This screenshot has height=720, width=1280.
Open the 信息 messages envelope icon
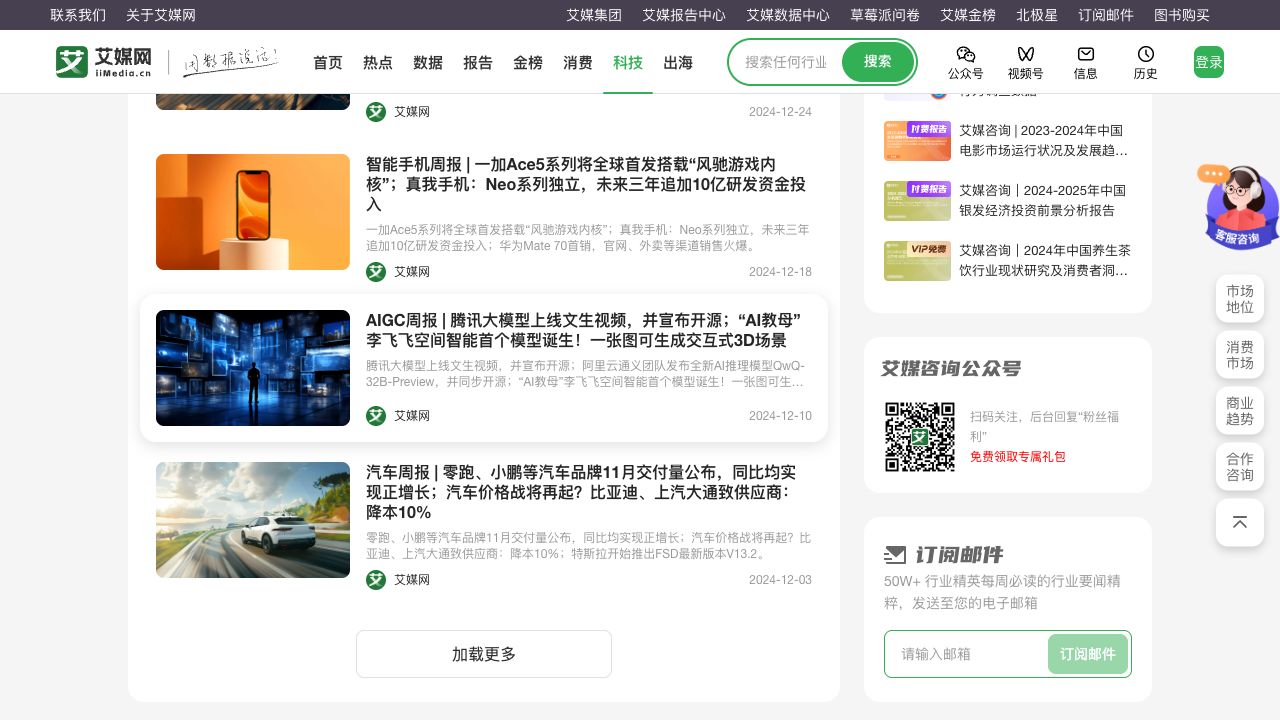point(1085,55)
